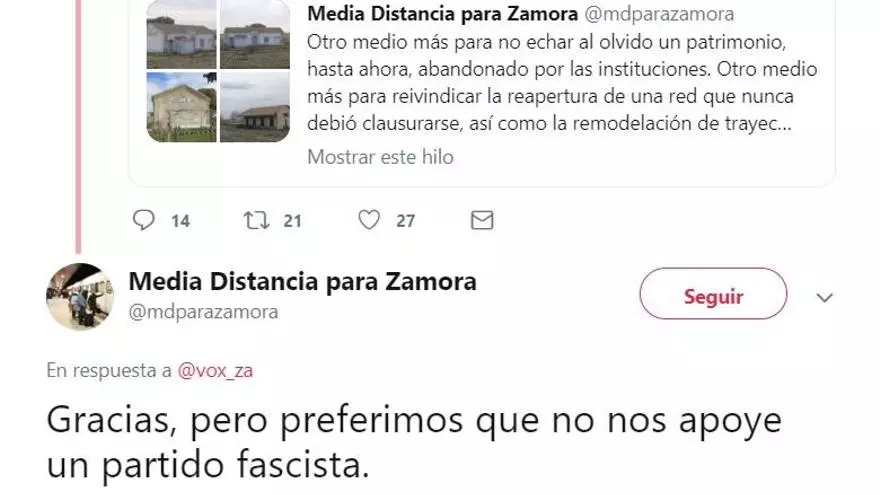Open the top-right station photo thumbnail
Viewport: 880px width, 495px height.
255,34
